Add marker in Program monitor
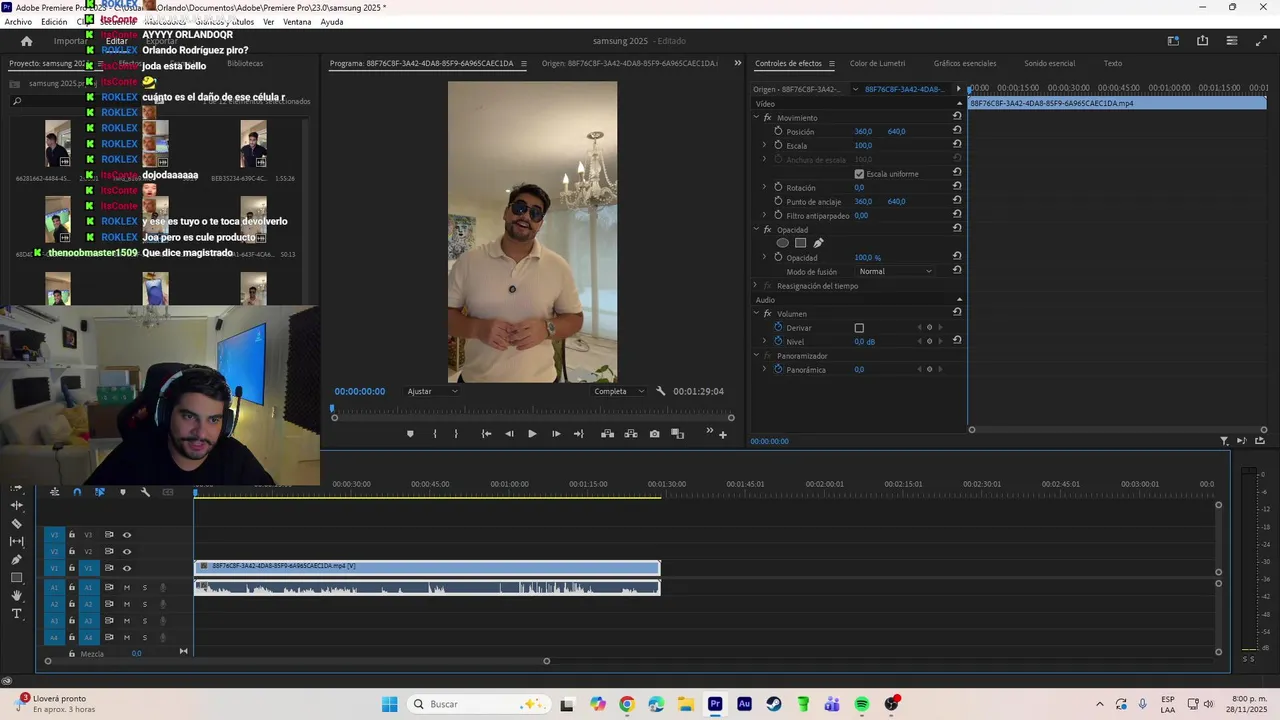Viewport: 1280px width, 720px height. point(410,434)
